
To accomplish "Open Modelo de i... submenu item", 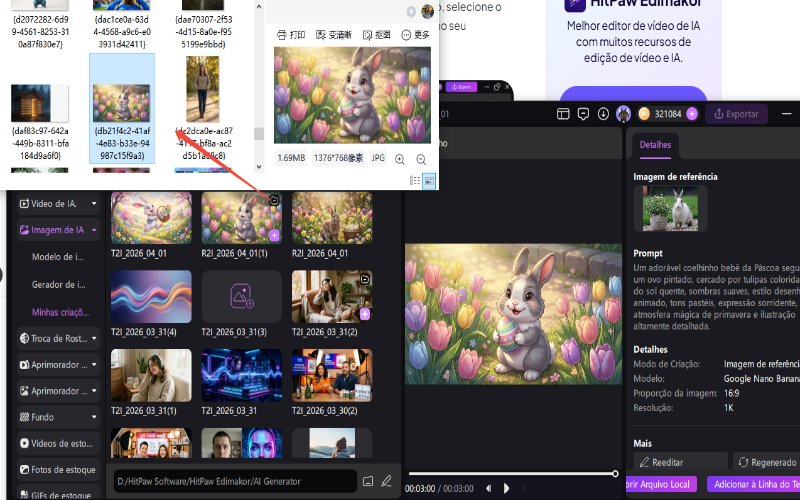I will click(x=58, y=257).
